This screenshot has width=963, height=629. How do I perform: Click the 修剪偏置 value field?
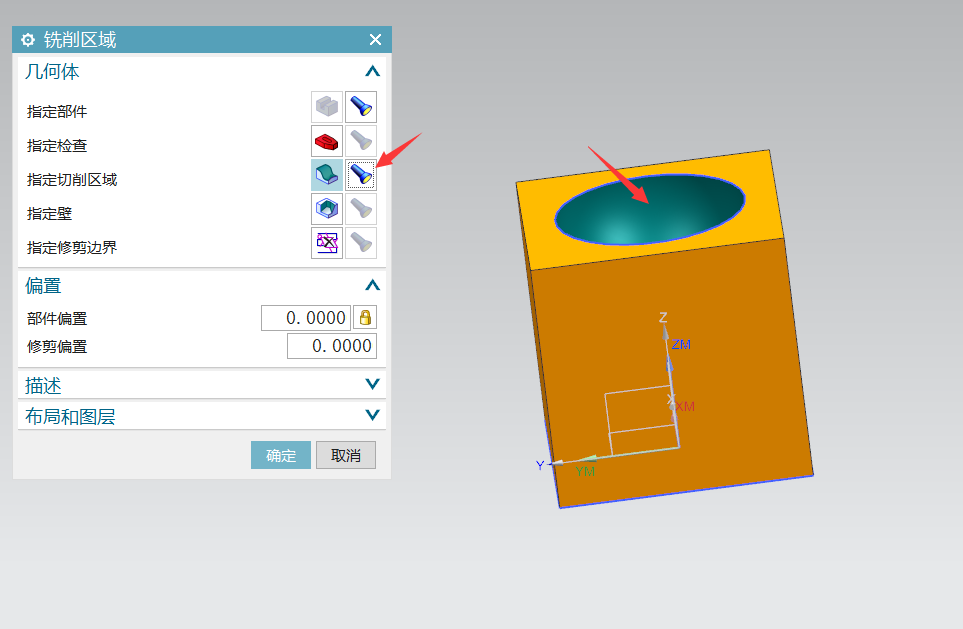pos(331,346)
